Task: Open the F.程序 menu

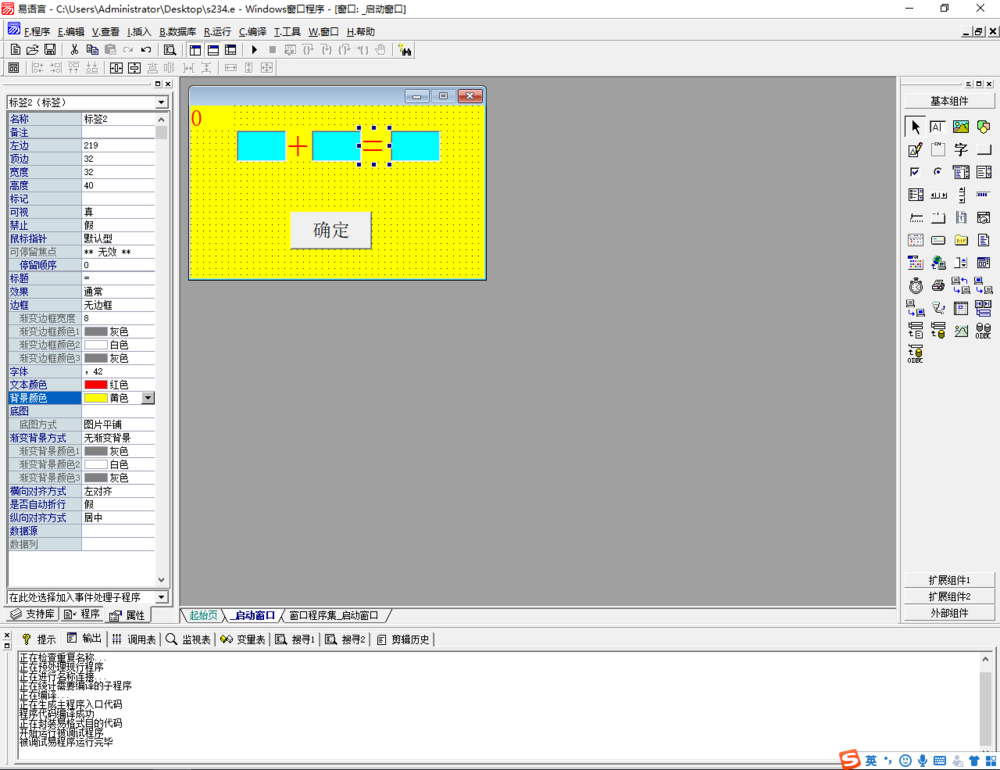Action: [x=37, y=31]
